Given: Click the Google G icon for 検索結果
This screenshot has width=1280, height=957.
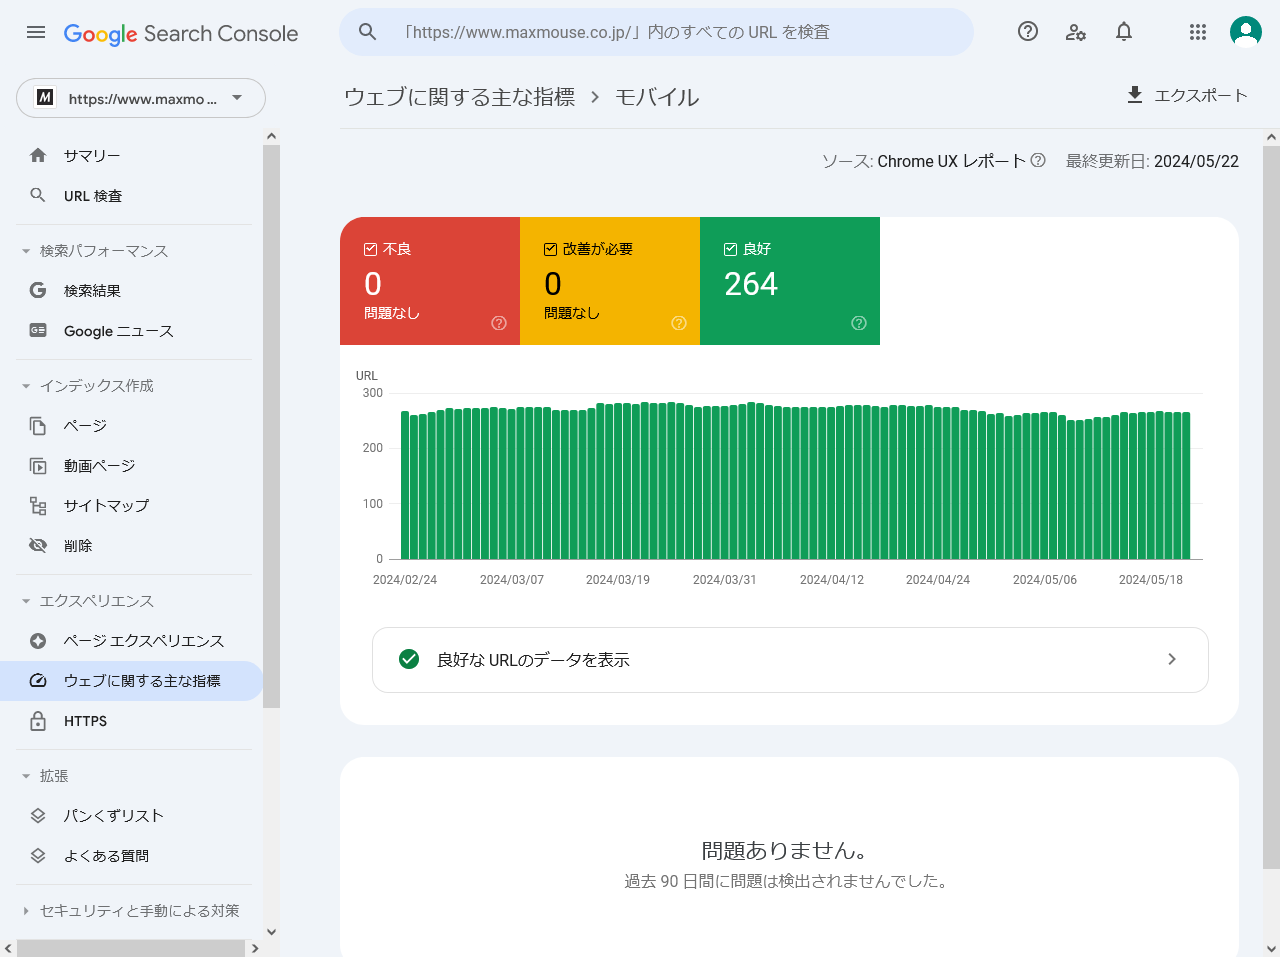Looking at the screenshot, I should pyautogui.click(x=38, y=290).
